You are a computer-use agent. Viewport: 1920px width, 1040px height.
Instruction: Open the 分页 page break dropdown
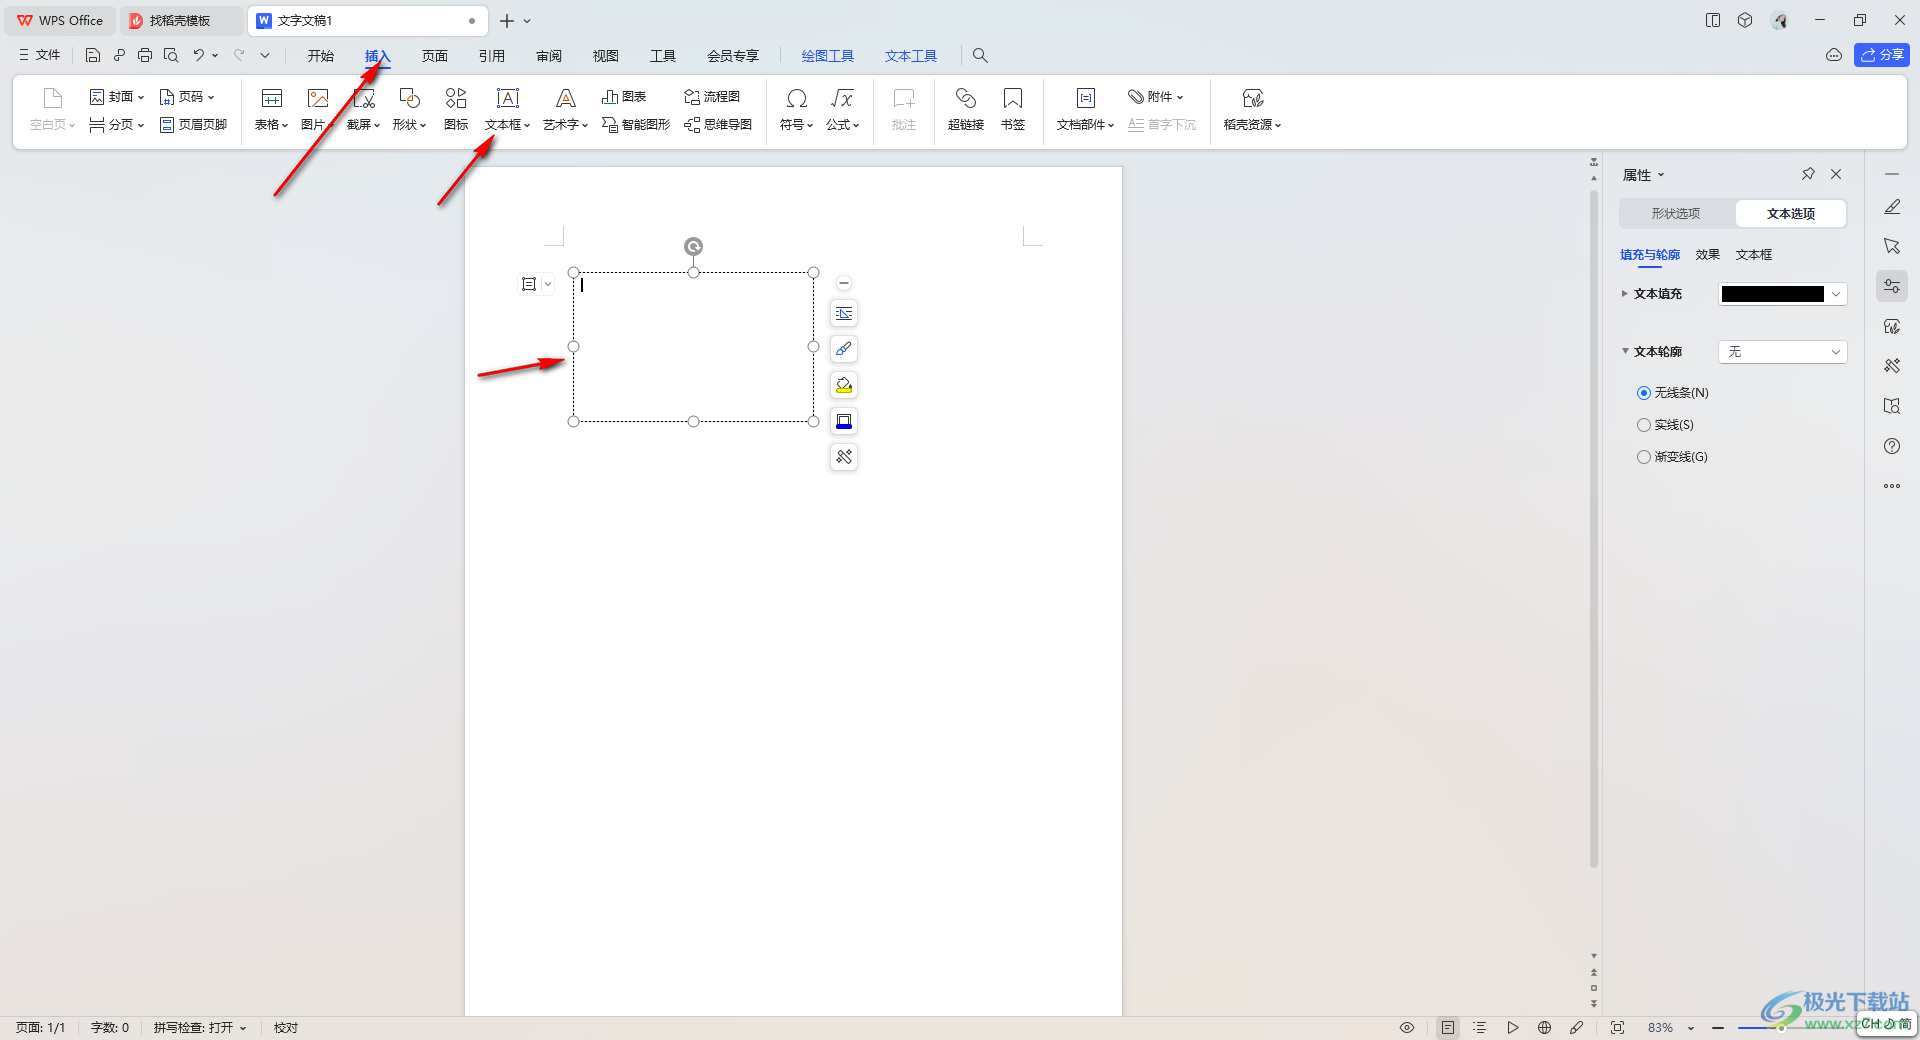[x=117, y=125]
